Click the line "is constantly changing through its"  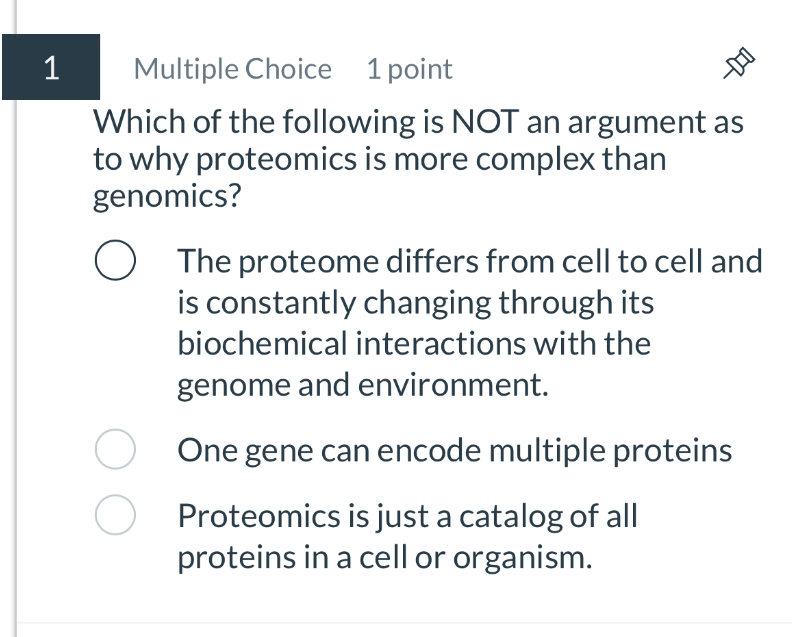[415, 303]
